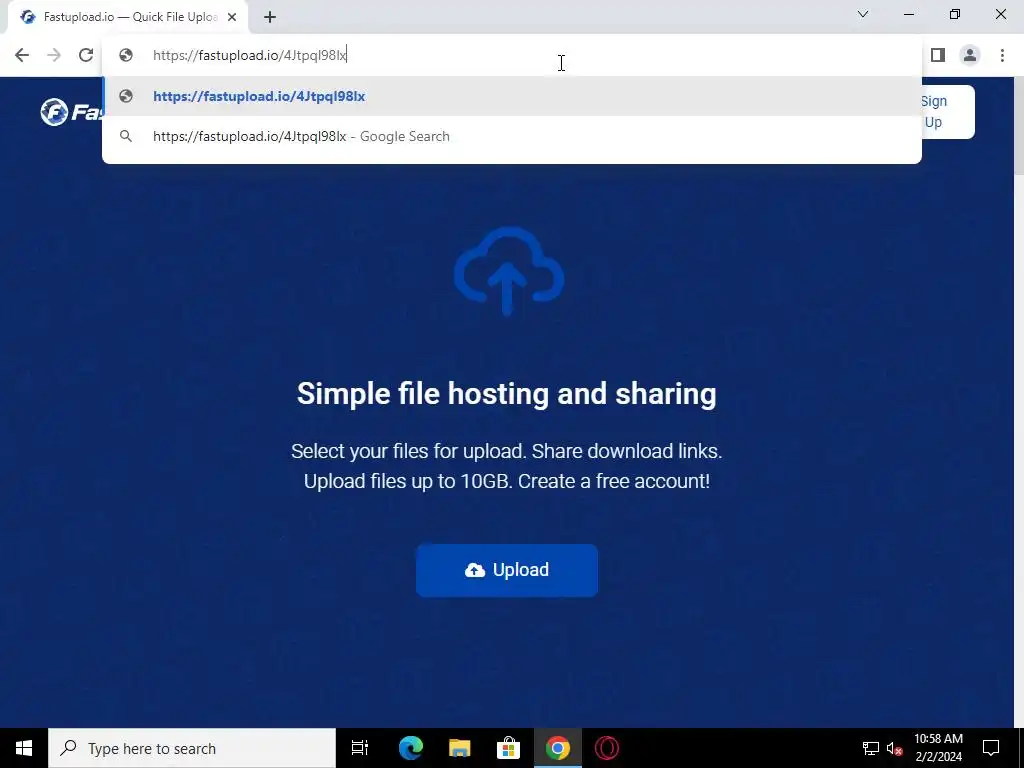Launch Microsoft Edge from the taskbar
Viewport: 1024px width, 768px height.
point(411,748)
